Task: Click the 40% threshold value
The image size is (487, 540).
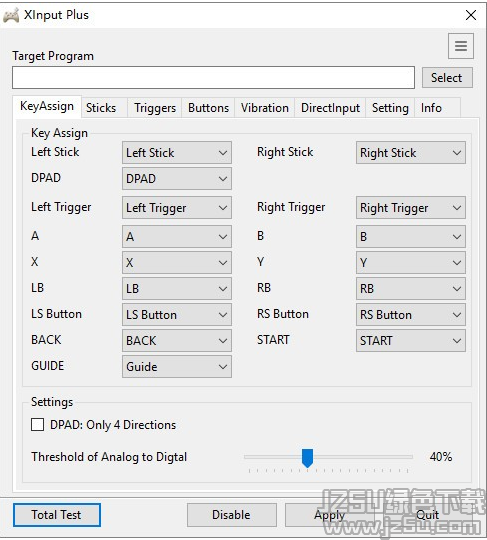Action: pyautogui.click(x=441, y=457)
